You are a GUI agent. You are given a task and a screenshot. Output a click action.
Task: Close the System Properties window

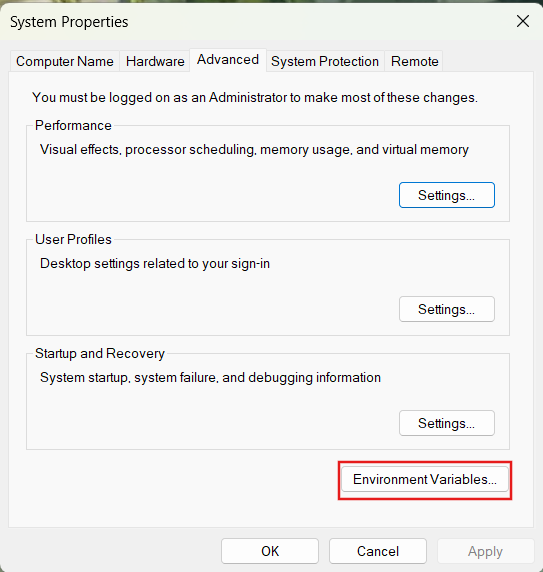[523, 21]
